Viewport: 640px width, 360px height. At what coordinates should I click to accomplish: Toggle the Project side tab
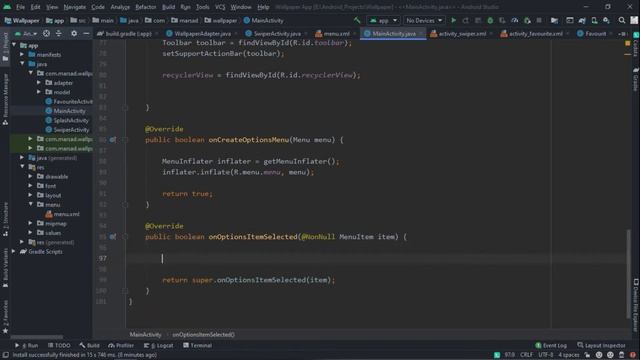(x=5, y=46)
